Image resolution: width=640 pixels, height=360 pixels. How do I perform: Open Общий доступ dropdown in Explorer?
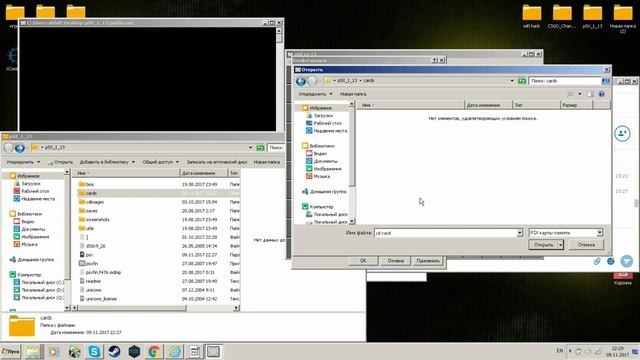pyautogui.click(x=160, y=162)
